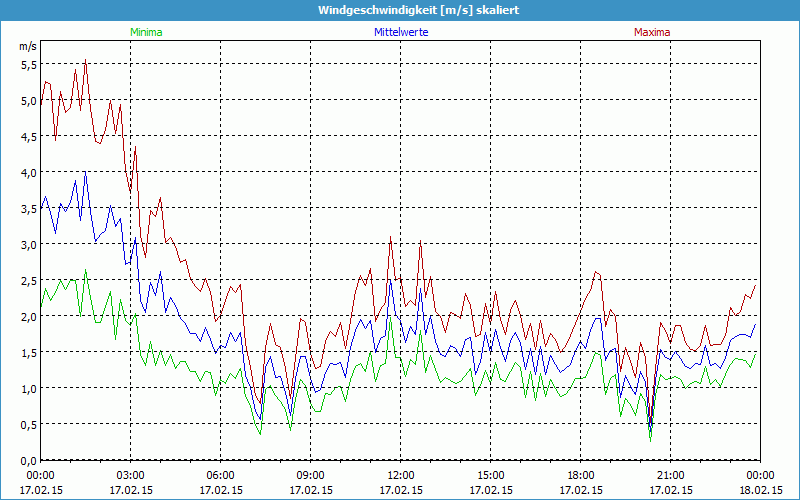Screen dimensions: 800x500
Task: Select the 3,0 y-axis tick label
Action: 29,244
